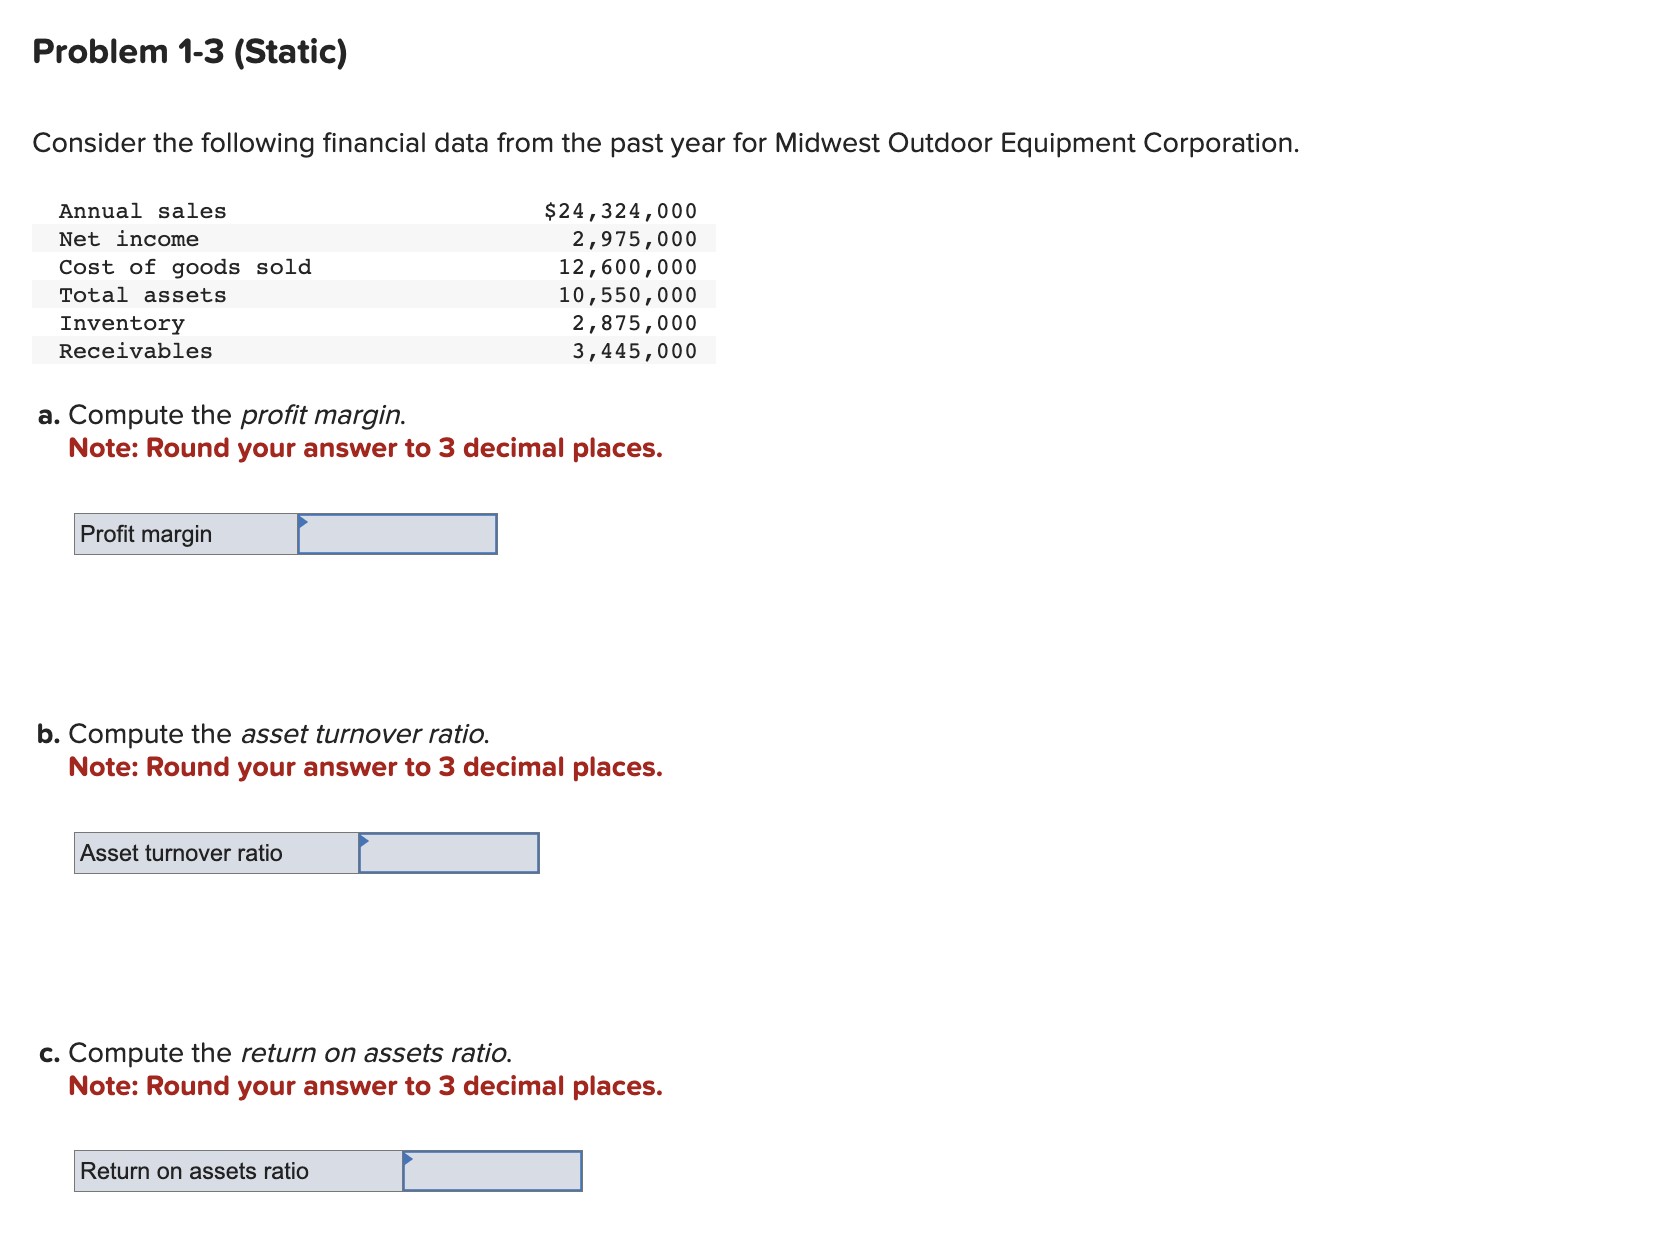Select the Asset turnover ratio label cell
The height and width of the screenshot is (1260, 1660).
215,853
